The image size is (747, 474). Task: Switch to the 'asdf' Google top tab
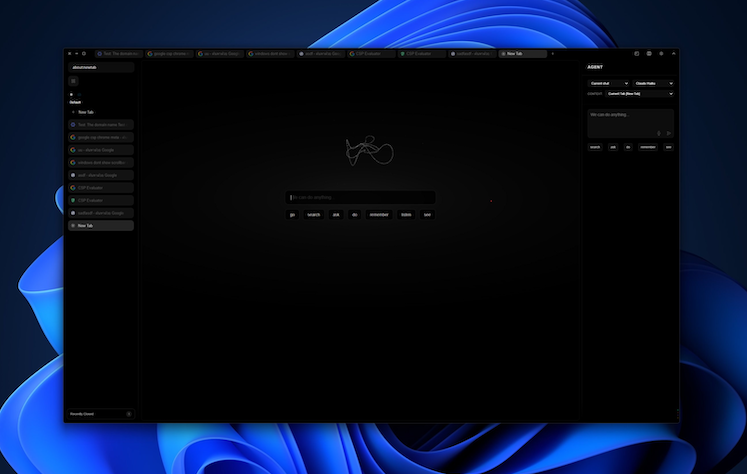(321, 54)
